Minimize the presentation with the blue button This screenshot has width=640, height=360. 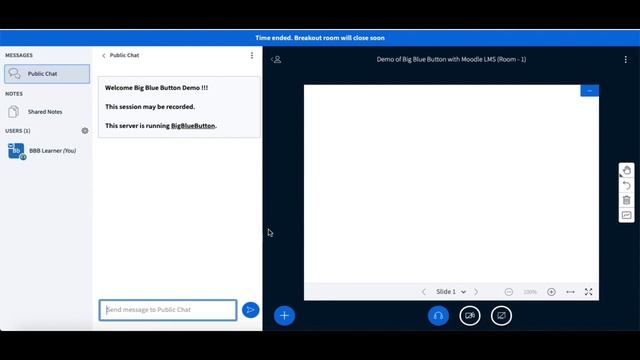589,91
